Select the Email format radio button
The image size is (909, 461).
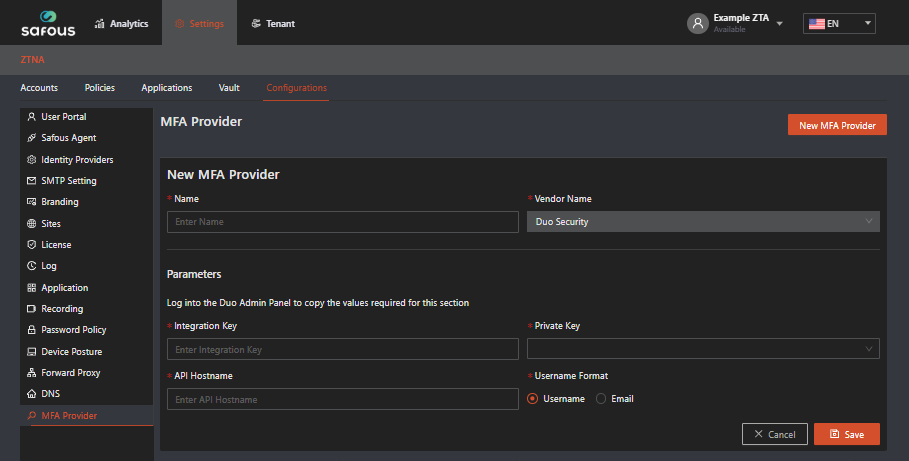(601, 399)
